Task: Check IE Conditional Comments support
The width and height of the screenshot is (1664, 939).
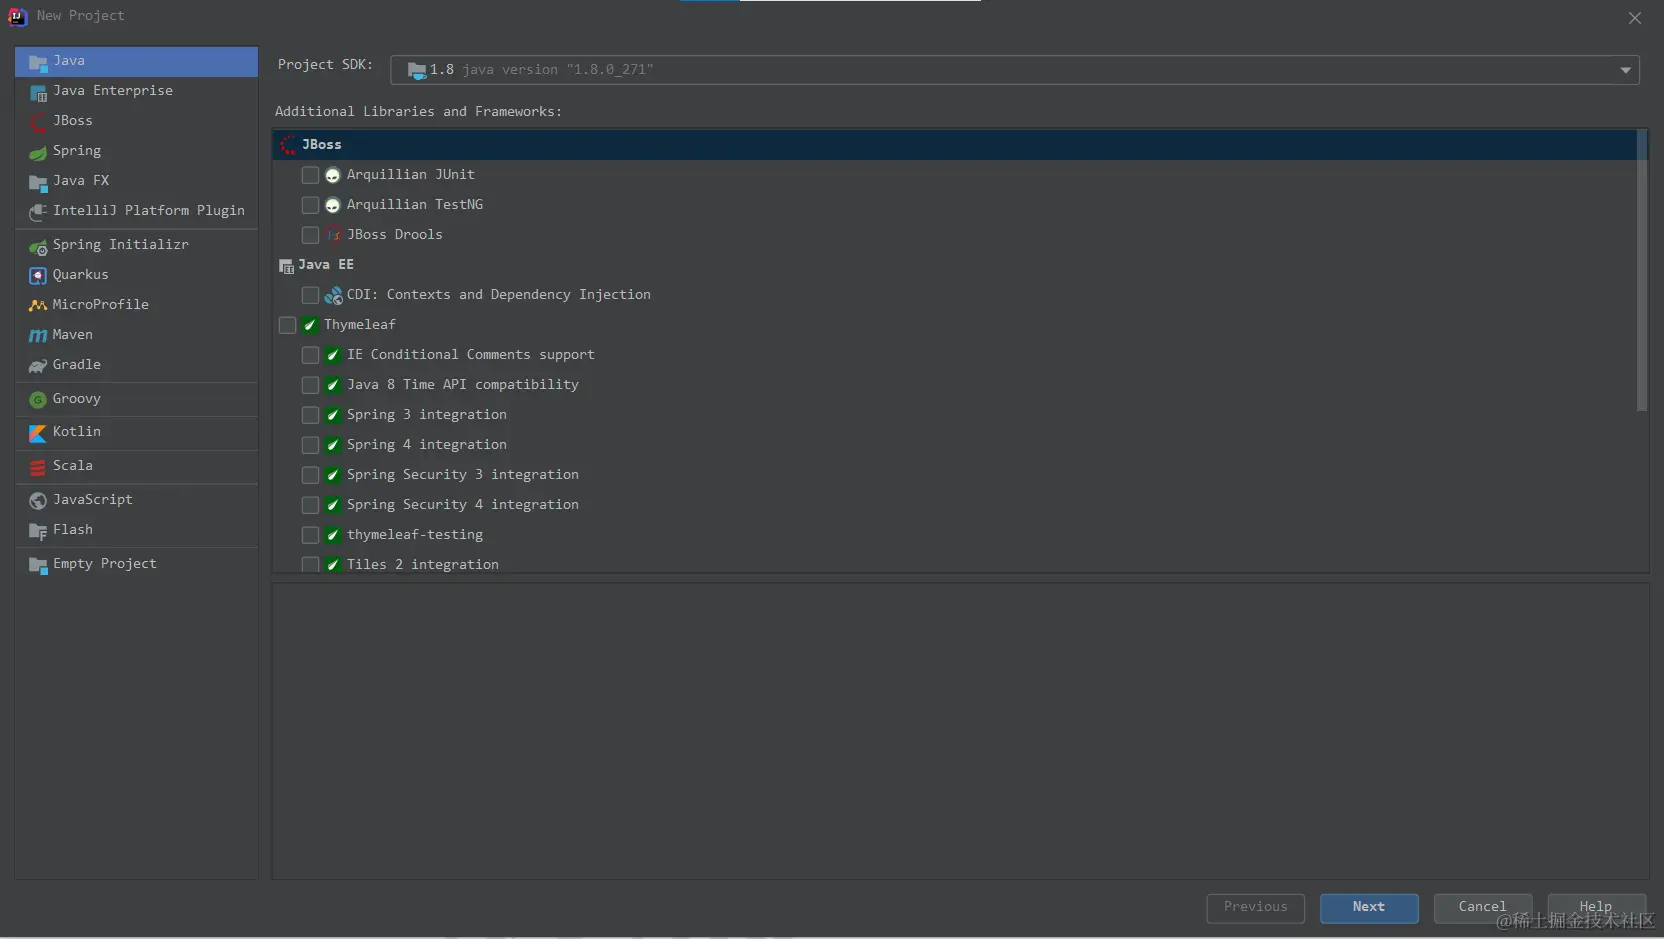Action: pos(310,355)
